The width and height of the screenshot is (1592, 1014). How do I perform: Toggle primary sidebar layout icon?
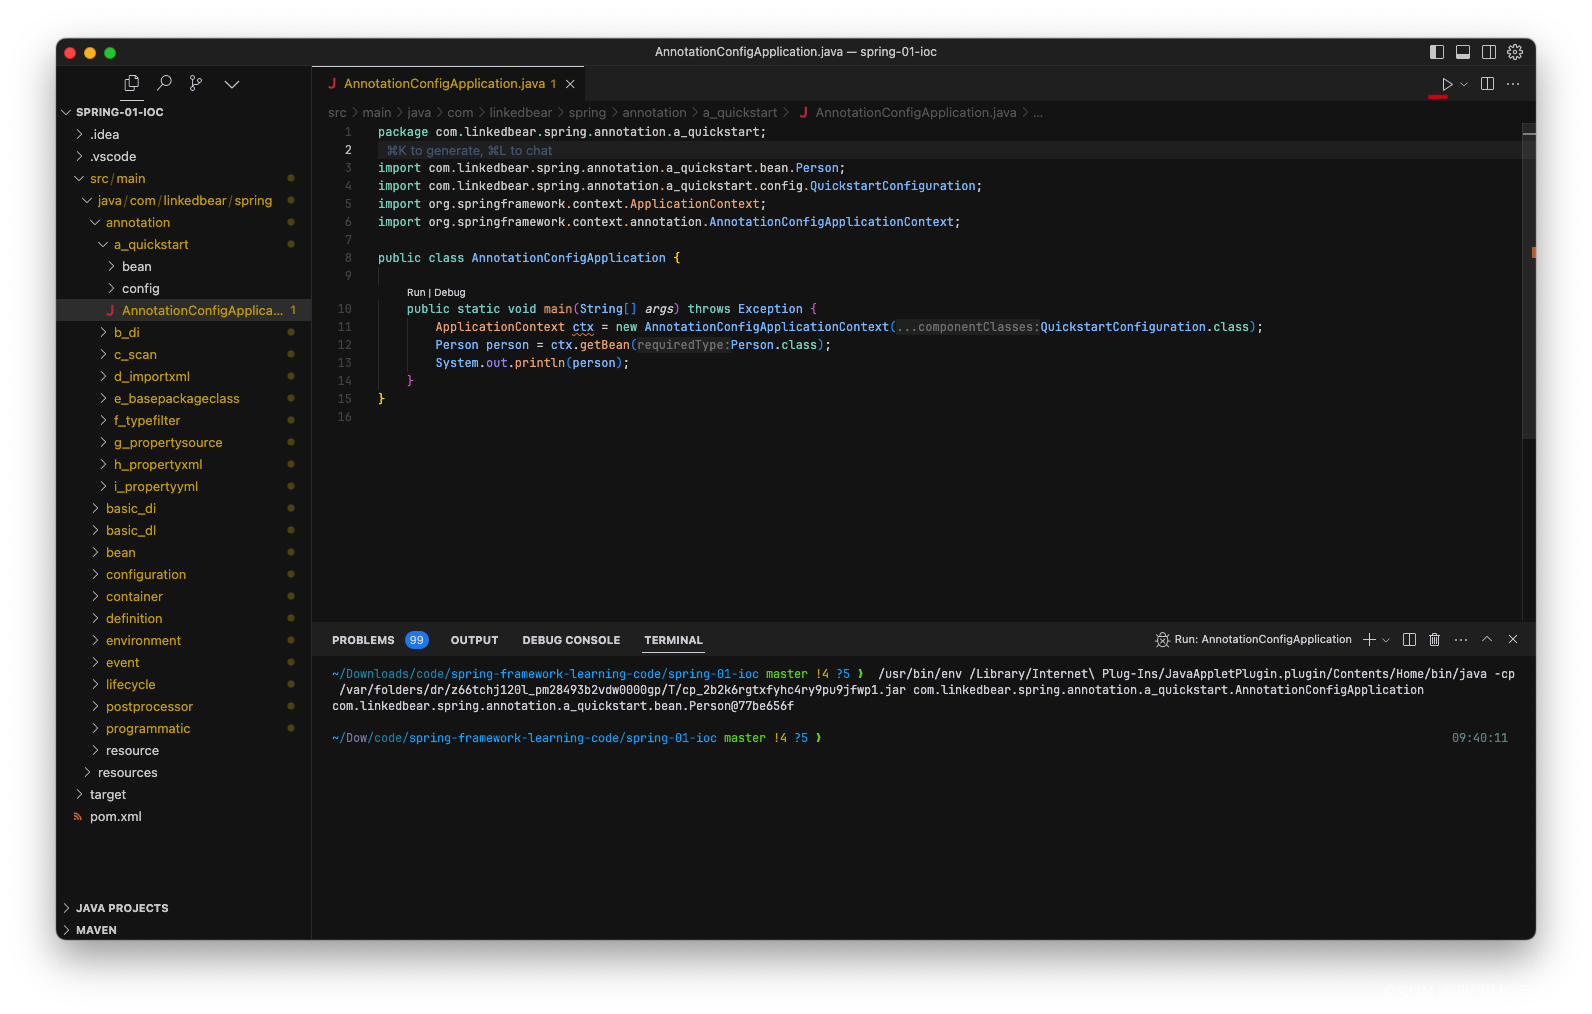[1437, 52]
